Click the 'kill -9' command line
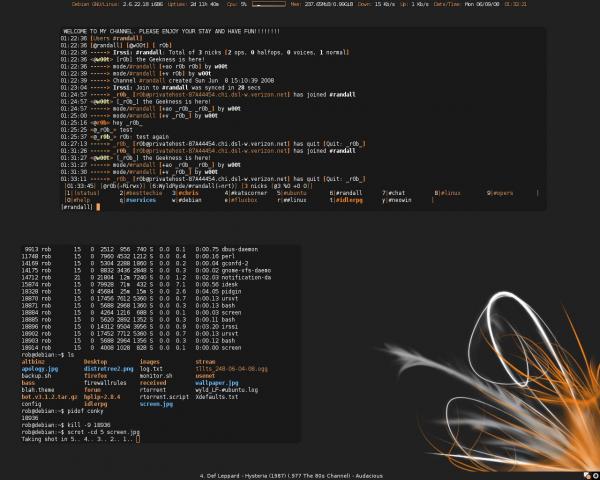The height and width of the screenshot is (480, 600). [66, 425]
